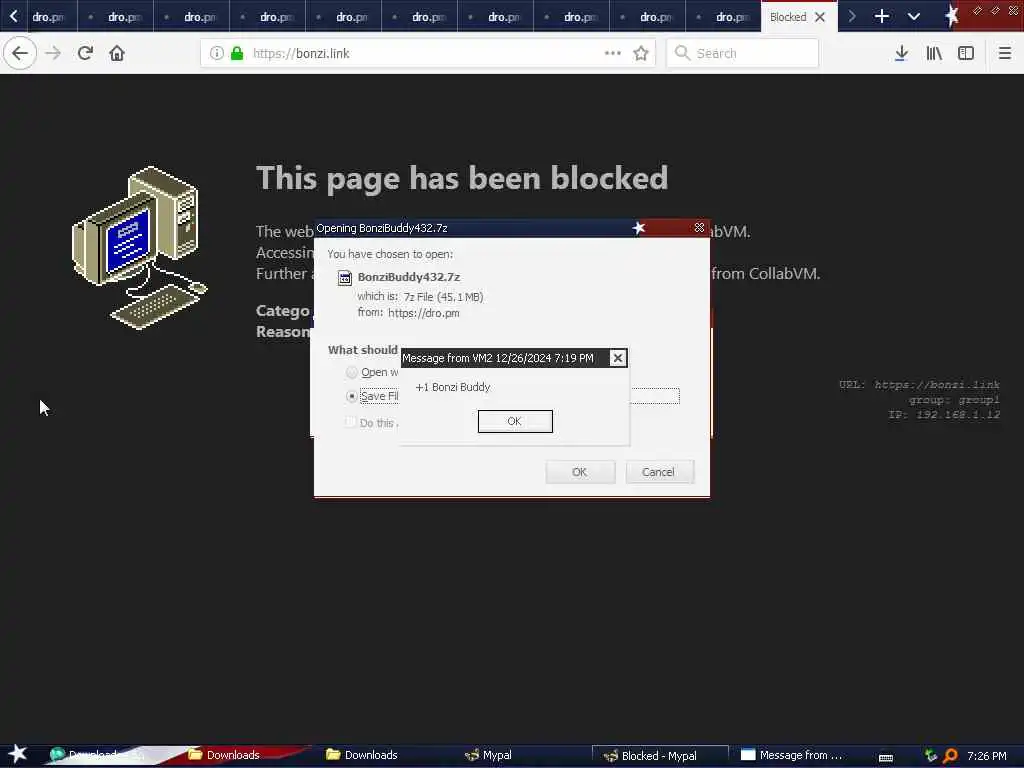Go back using the browser back arrow
Image resolution: width=1024 pixels, height=768 pixels.
[20, 53]
